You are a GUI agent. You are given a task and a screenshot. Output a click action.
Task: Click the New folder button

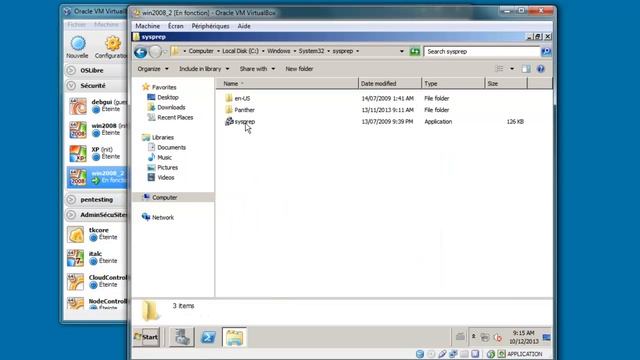pyautogui.click(x=299, y=69)
